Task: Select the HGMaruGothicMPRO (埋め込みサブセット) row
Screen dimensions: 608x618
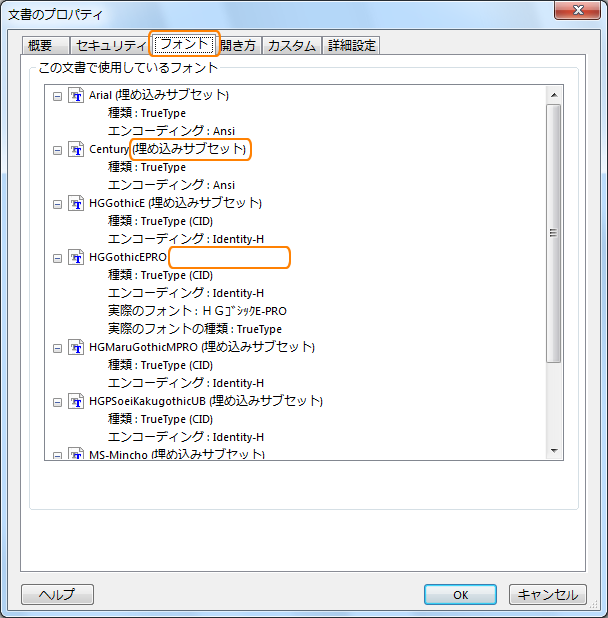Action: tap(202, 347)
